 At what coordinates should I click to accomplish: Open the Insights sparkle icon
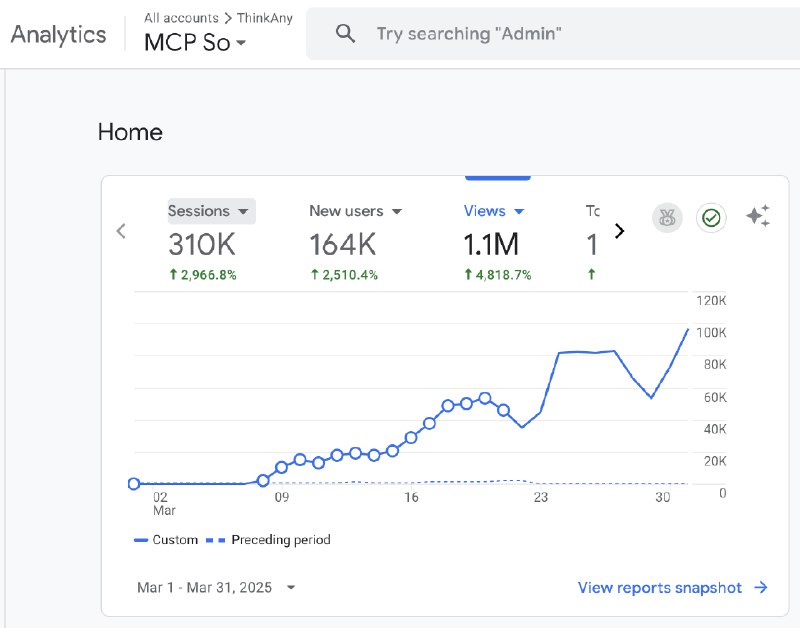point(758,216)
